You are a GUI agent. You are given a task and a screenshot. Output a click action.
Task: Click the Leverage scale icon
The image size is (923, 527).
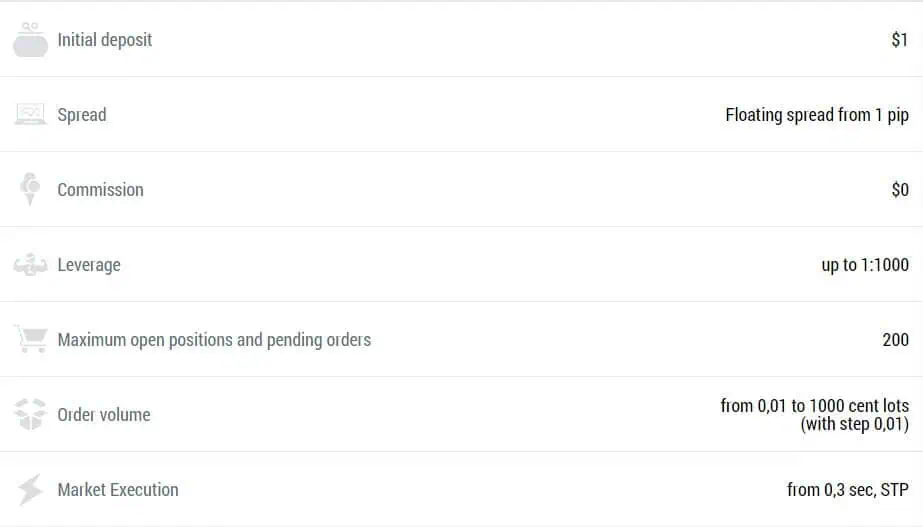click(x=31, y=264)
